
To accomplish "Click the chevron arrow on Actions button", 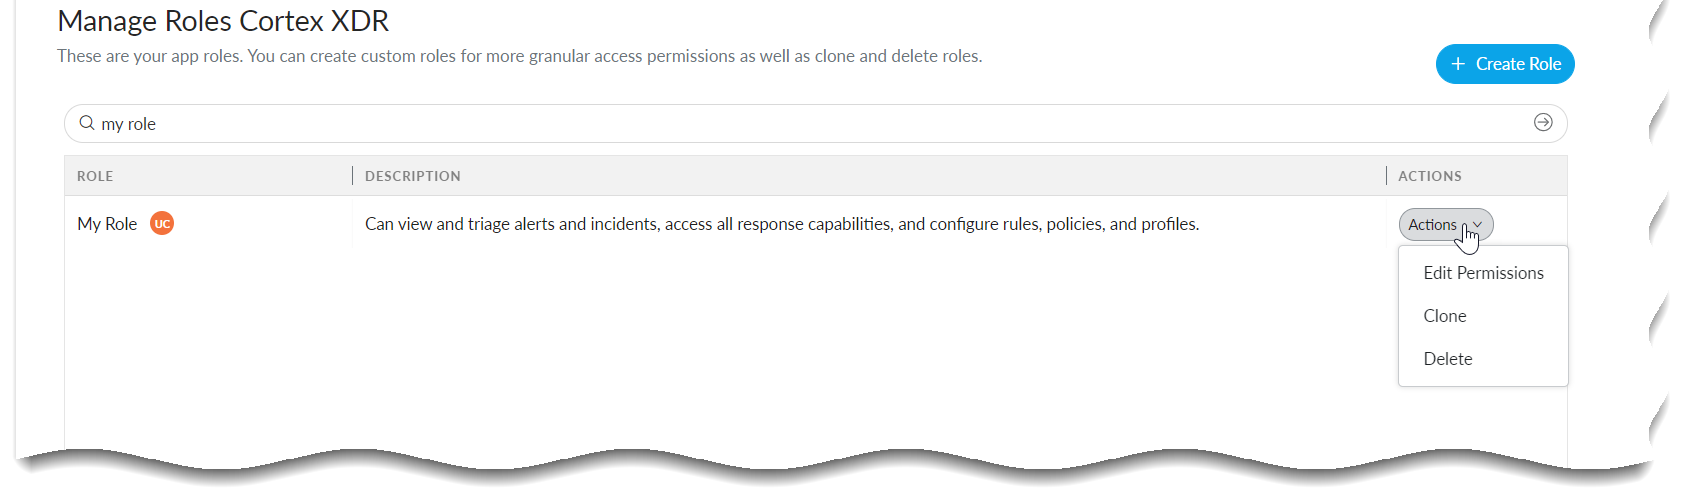I will tap(1478, 225).
